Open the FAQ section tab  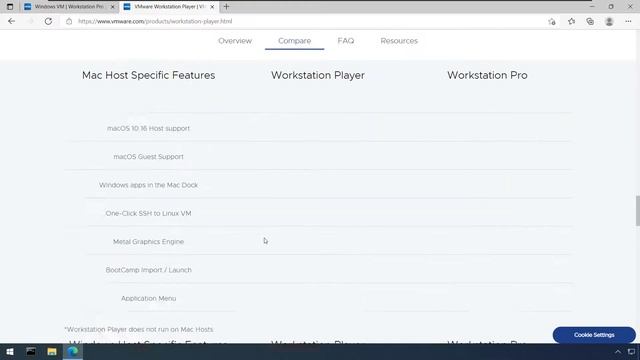[346, 41]
